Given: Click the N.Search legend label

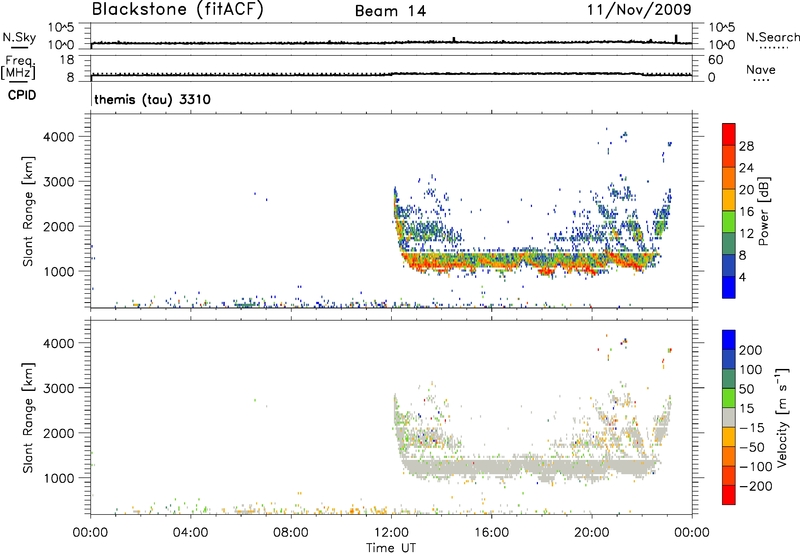Looking at the screenshot, I should [x=773, y=37].
